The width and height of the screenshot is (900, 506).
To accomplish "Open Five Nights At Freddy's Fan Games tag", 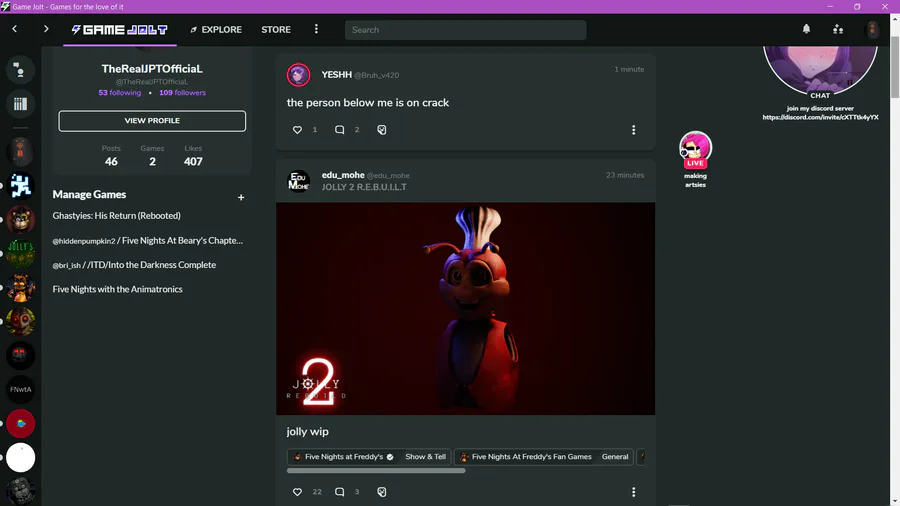I will click(526, 457).
